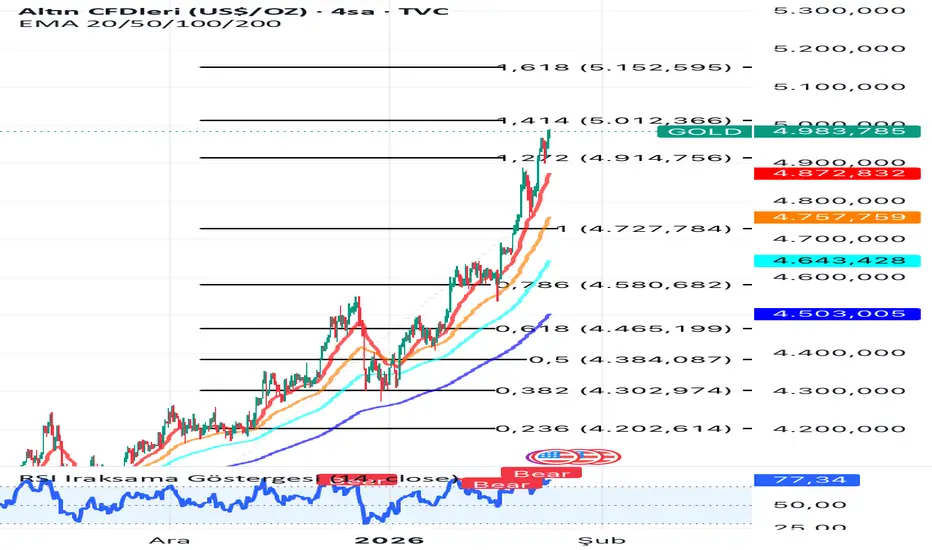Click the 2026 year label on time axis
Screen dimensions: 932x550
(389, 540)
